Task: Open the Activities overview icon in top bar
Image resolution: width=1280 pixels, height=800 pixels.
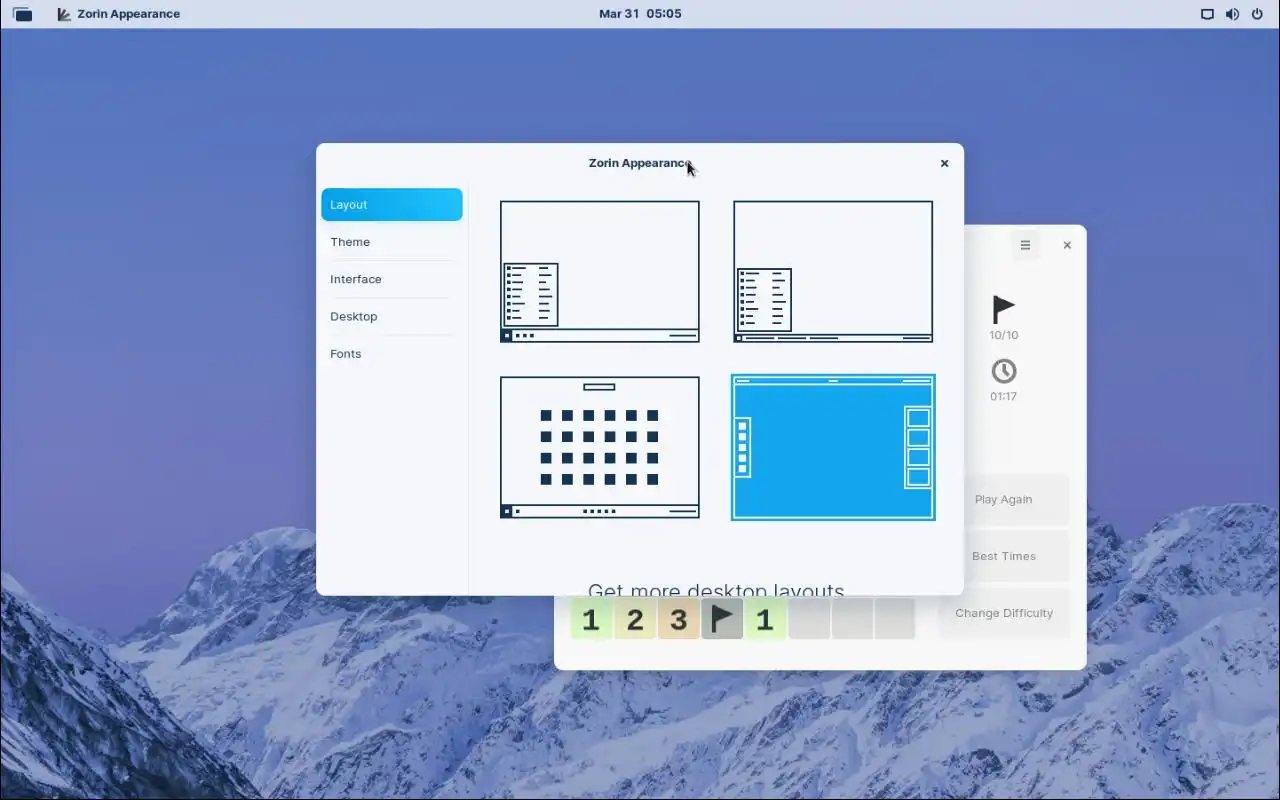Action: (x=22, y=14)
